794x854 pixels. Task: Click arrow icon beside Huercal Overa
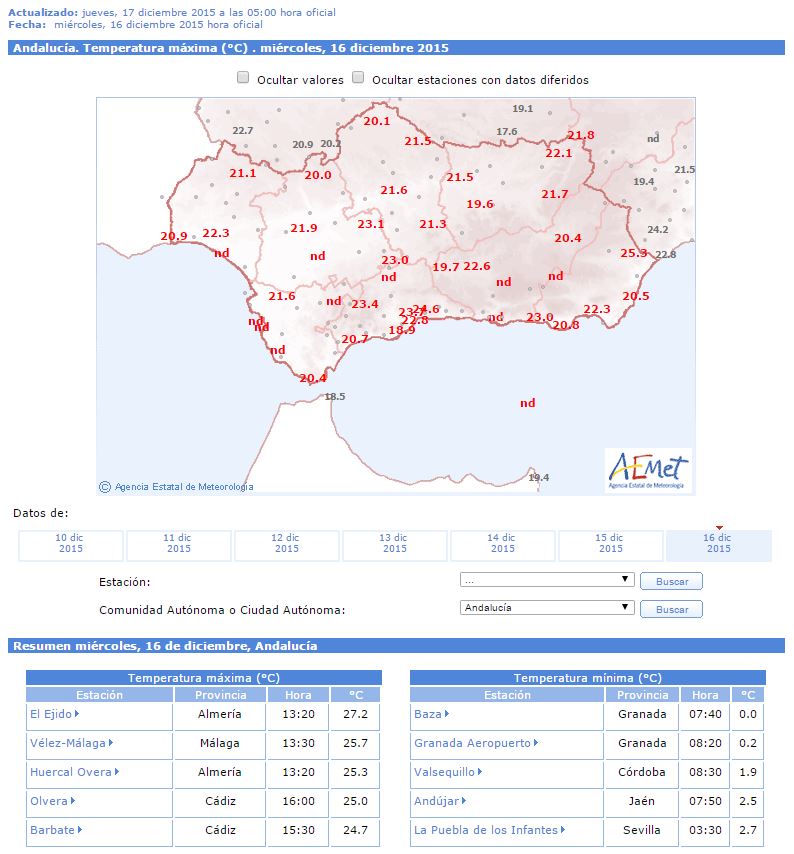point(118,773)
